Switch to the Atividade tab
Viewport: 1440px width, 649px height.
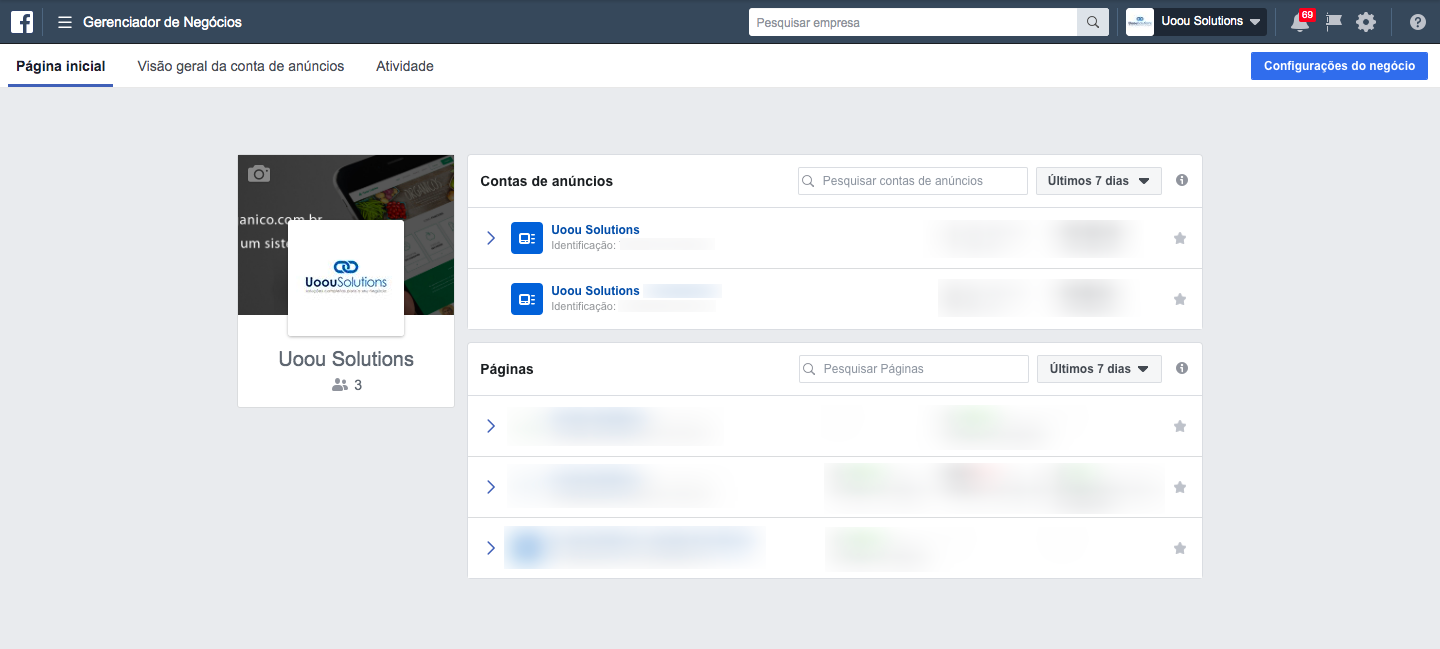point(405,66)
